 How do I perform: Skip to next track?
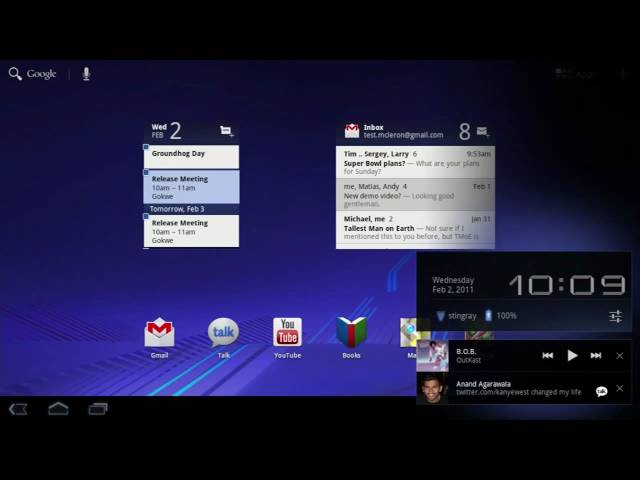coord(596,356)
